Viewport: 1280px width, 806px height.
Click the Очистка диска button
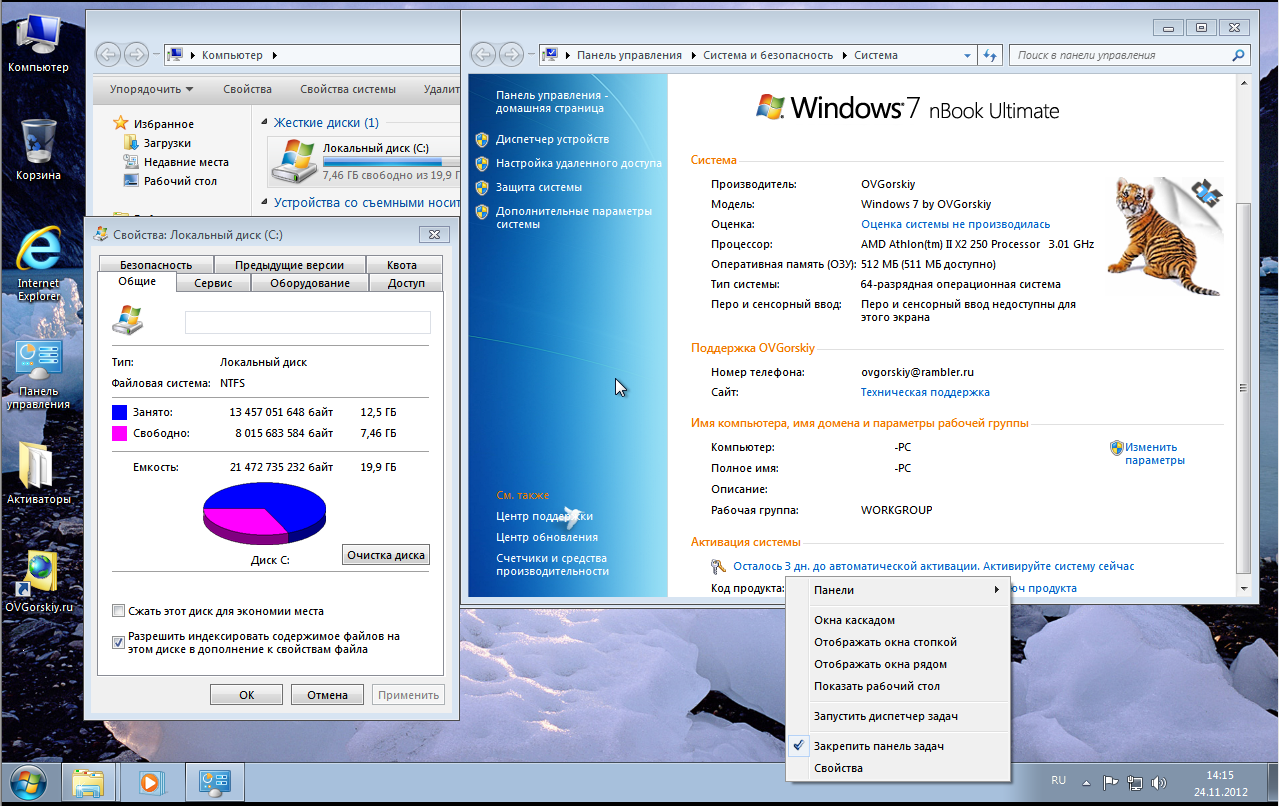click(386, 555)
